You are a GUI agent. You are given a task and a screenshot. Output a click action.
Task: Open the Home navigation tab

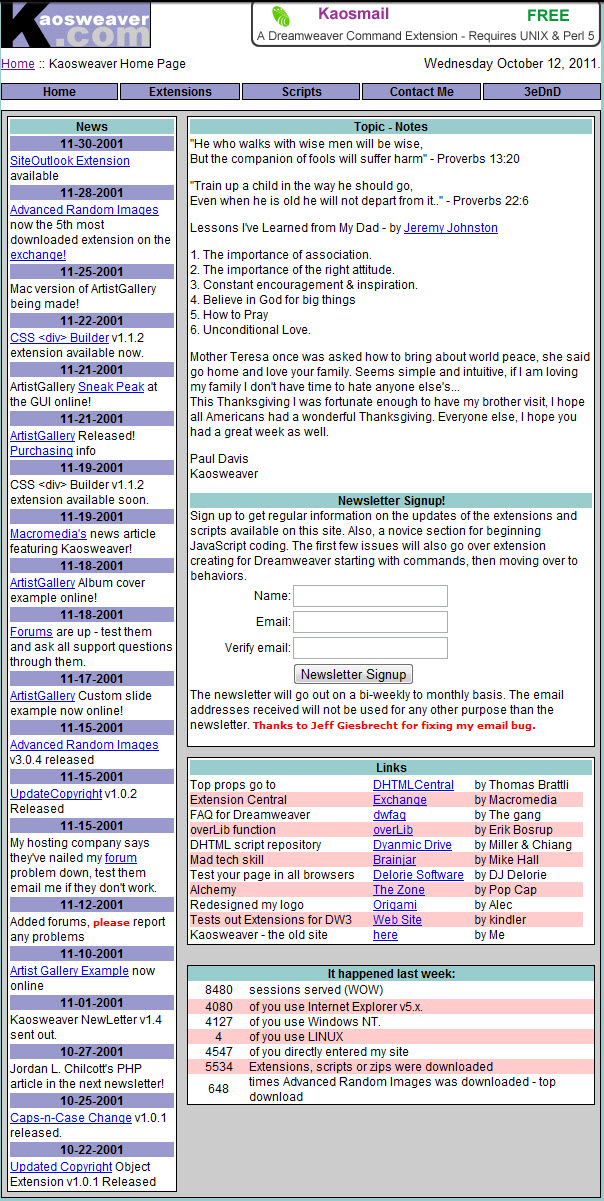(x=59, y=92)
